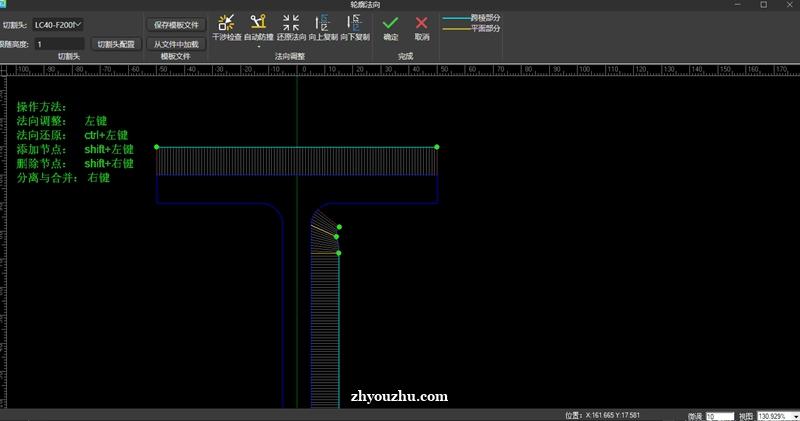The image size is (800, 421).
Task: Run the 干涉检查 interference check tool
Action: (x=227, y=27)
